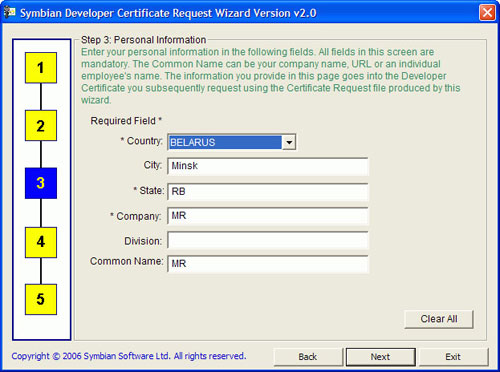Select the step 5 yellow box
500x372 pixels.
point(41,299)
